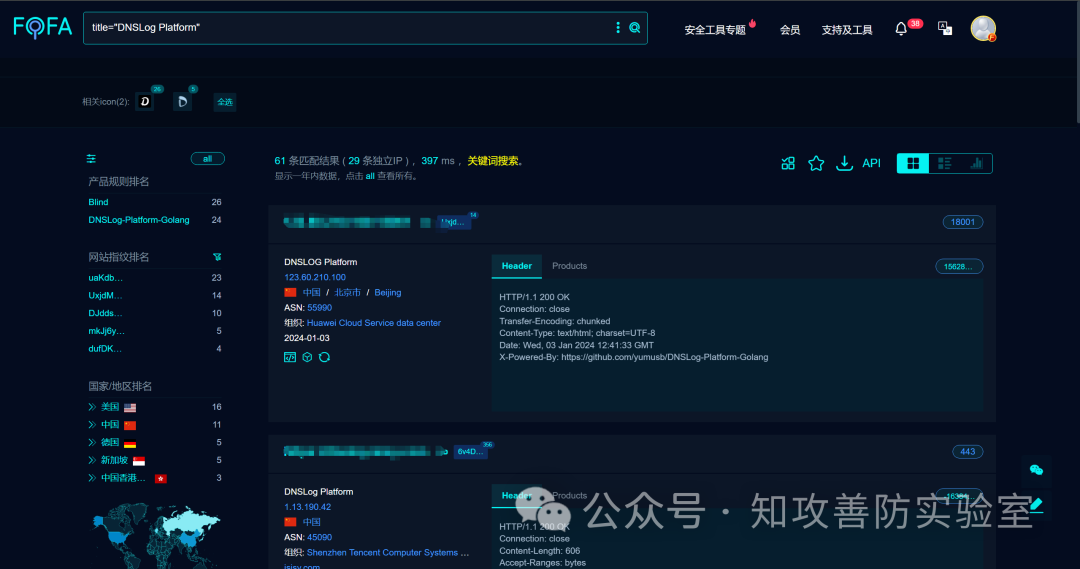Open the 支持及工具 menu
Image resolution: width=1080 pixels, height=569 pixels.
click(847, 30)
